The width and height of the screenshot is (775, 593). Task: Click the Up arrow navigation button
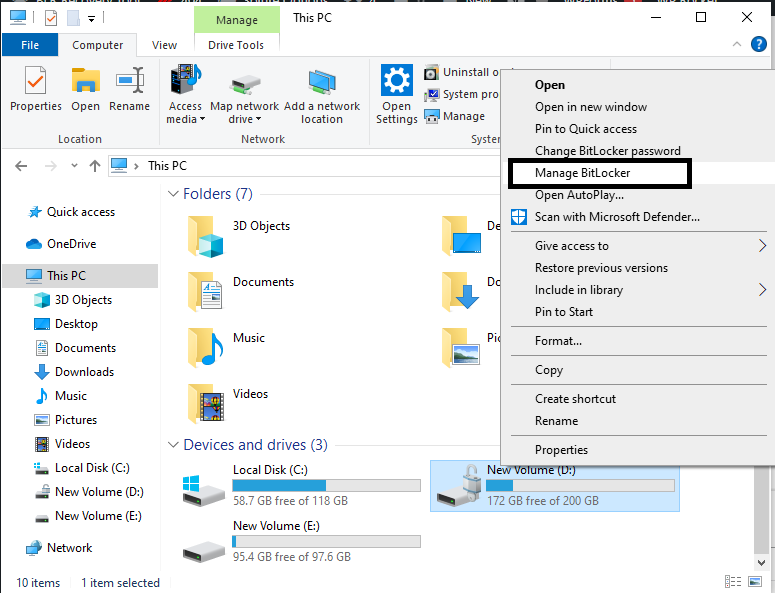[95, 166]
